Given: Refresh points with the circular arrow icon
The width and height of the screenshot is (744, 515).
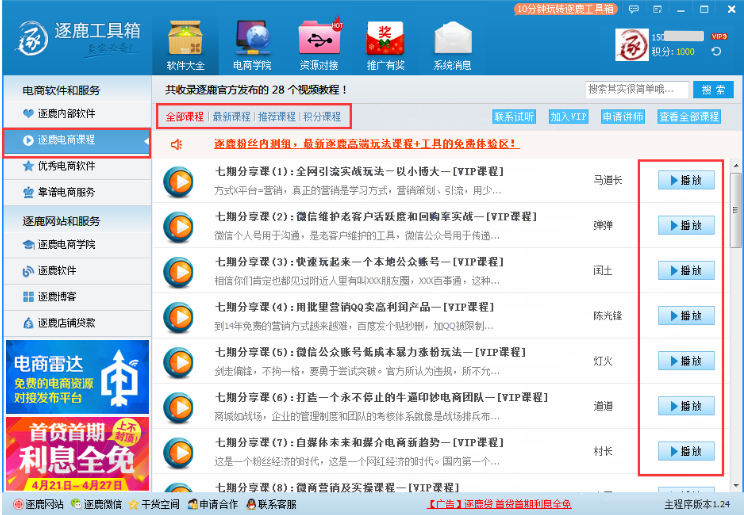Looking at the screenshot, I should (x=716, y=51).
